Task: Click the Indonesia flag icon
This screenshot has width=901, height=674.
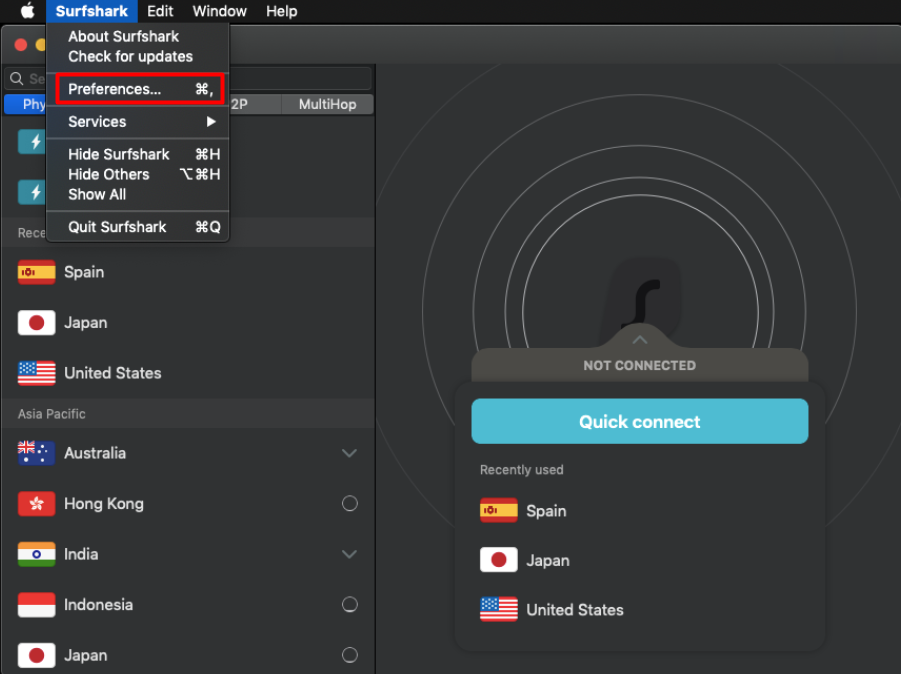Action: pos(37,604)
